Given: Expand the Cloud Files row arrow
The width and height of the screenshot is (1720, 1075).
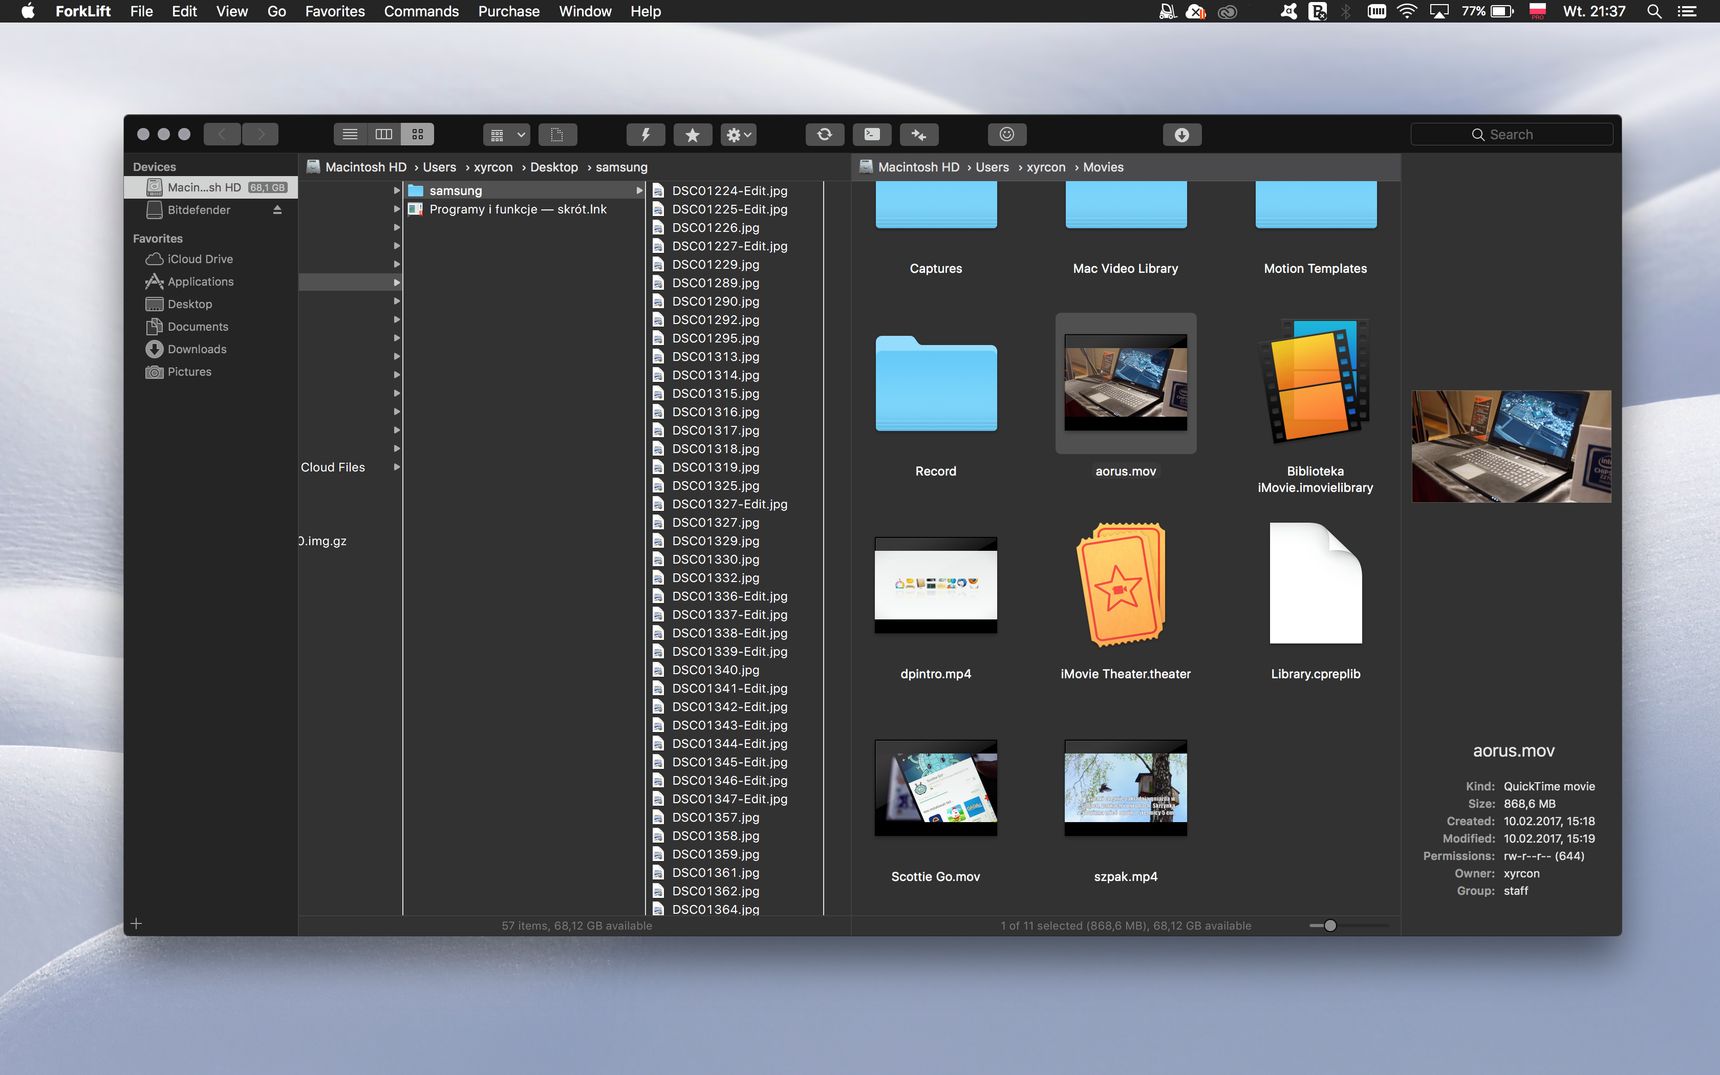Looking at the screenshot, I should coord(397,467).
